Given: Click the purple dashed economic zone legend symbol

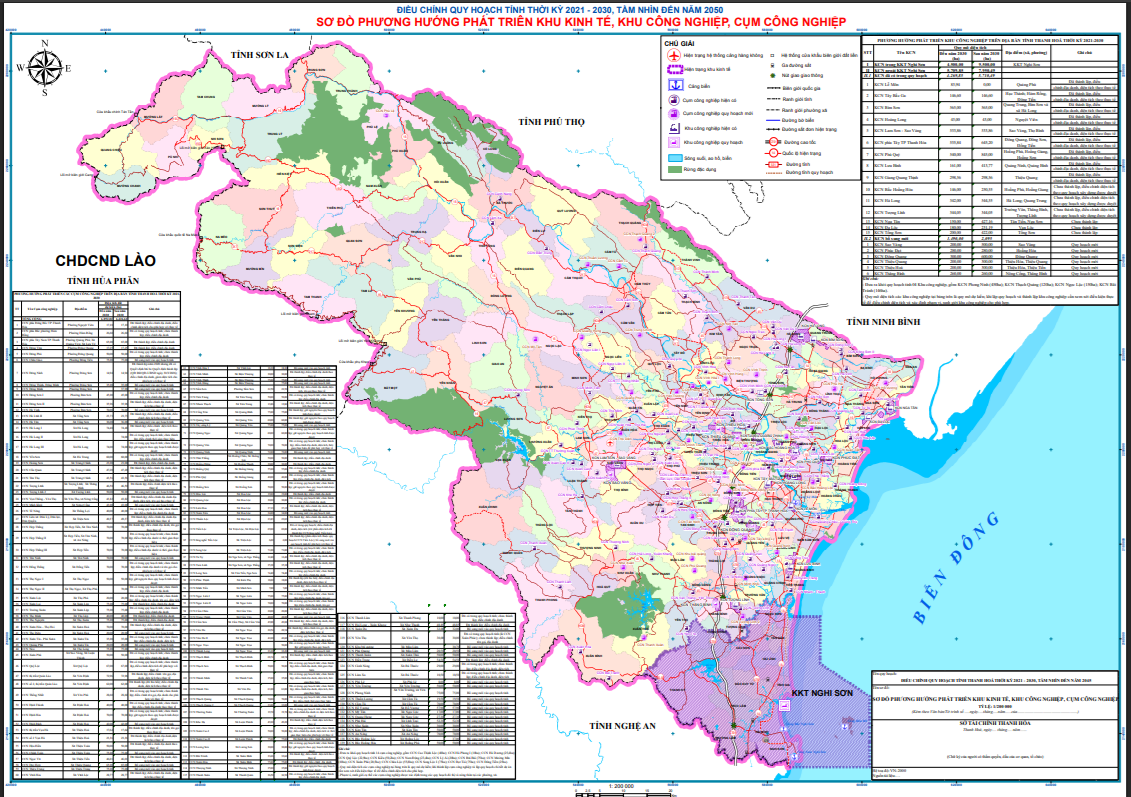Looking at the screenshot, I should click(675, 69).
